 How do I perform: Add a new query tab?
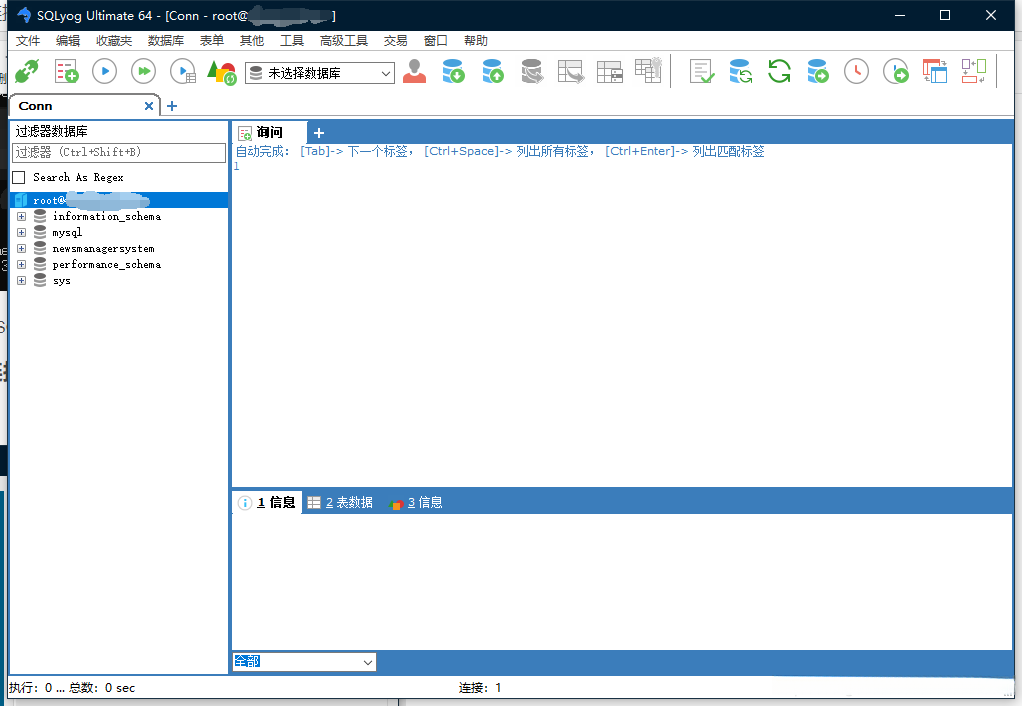pyautogui.click(x=319, y=133)
